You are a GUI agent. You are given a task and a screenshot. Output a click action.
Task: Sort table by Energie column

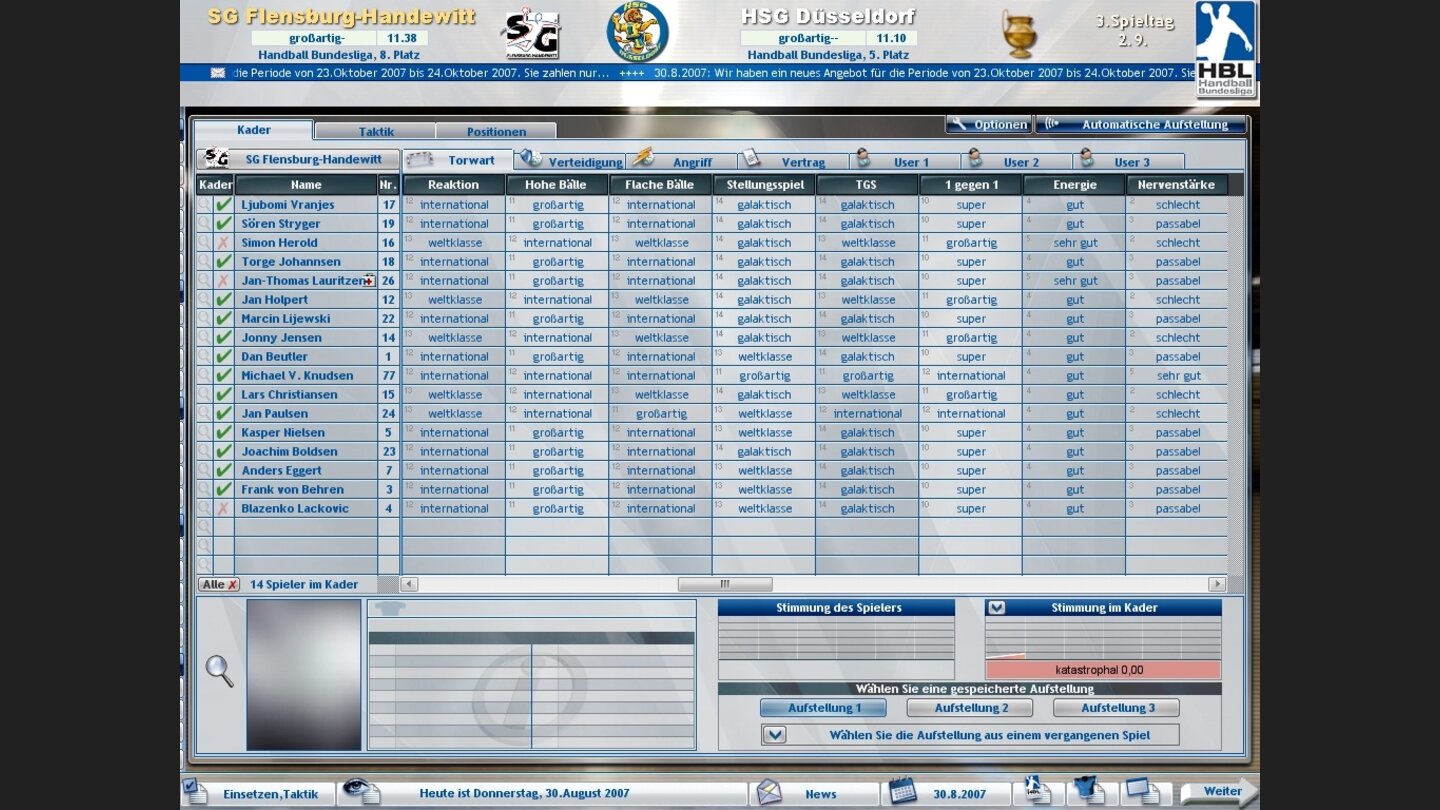coord(1074,185)
